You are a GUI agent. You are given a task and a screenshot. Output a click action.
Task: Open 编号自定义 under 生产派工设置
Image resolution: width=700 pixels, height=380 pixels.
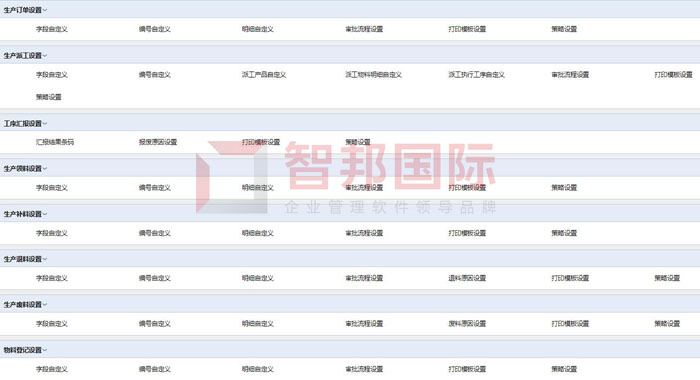click(x=154, y=75)
